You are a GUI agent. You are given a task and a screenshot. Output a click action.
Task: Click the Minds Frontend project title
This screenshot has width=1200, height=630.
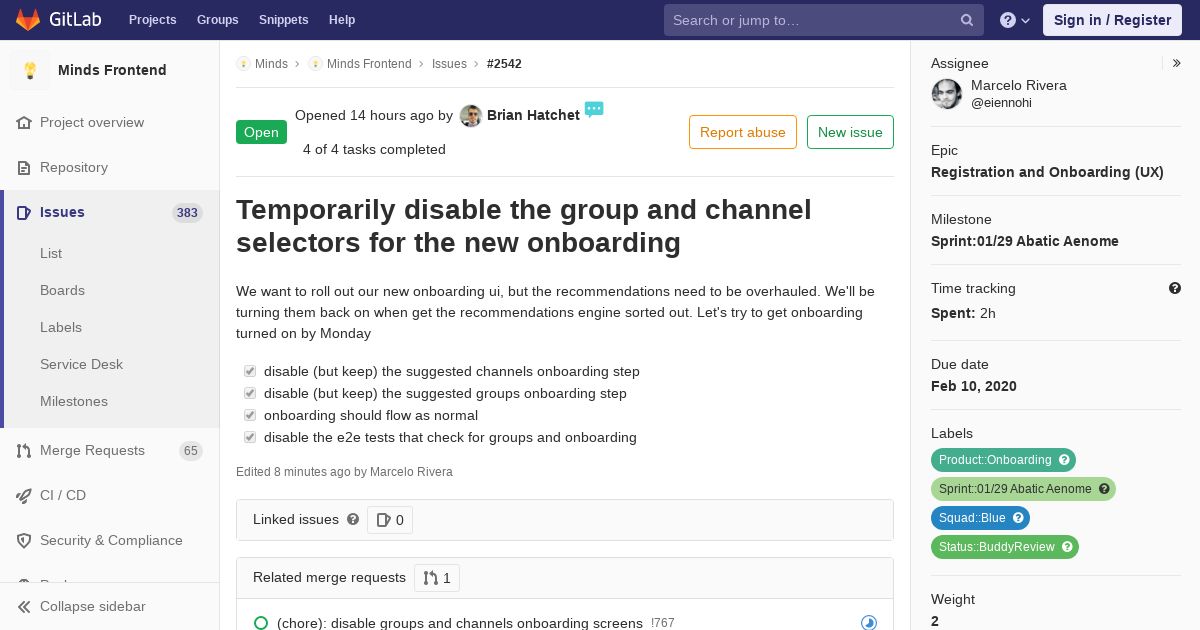click(x=112, y=70)
